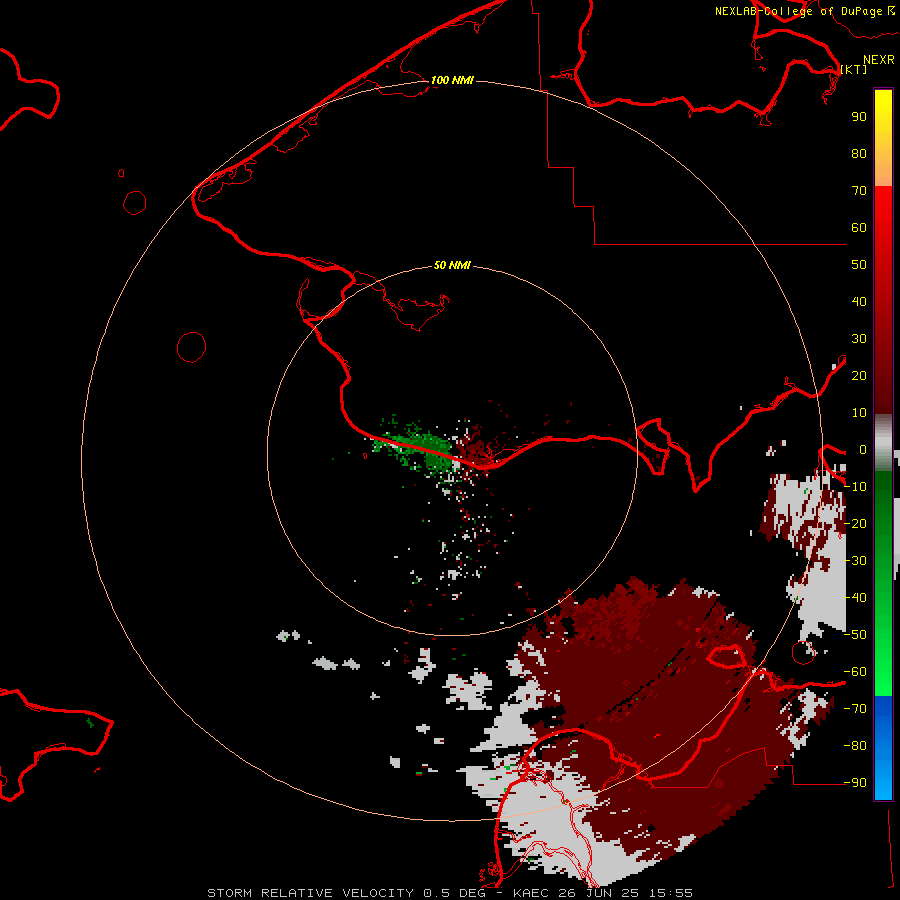Click the positive 90 value on velocity scale
This screenshot has height=900, width=900.
pyautogui.click(x=859, y=117)
